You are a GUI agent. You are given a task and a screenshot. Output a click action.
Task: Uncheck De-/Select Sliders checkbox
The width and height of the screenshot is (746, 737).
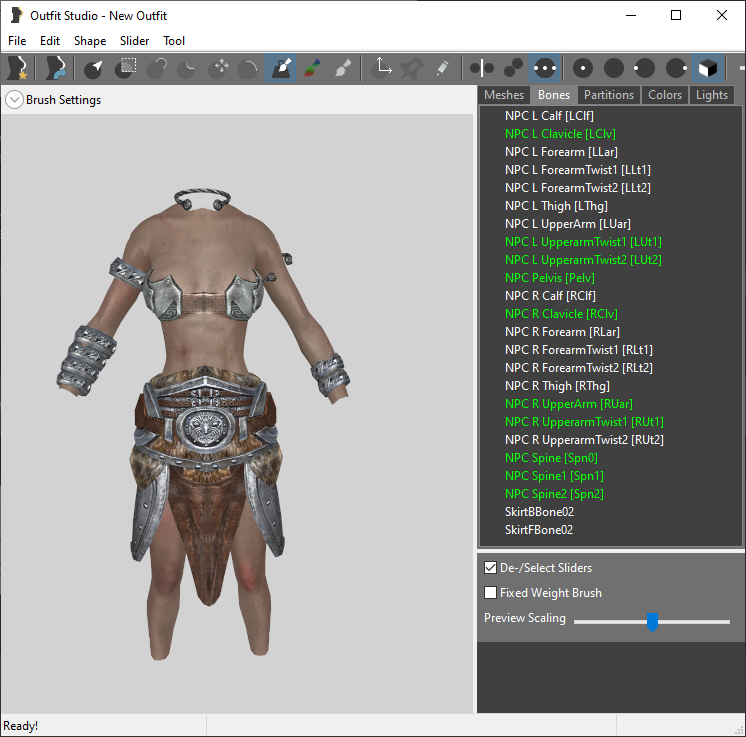pyautogui.click(x=490, y=568)
